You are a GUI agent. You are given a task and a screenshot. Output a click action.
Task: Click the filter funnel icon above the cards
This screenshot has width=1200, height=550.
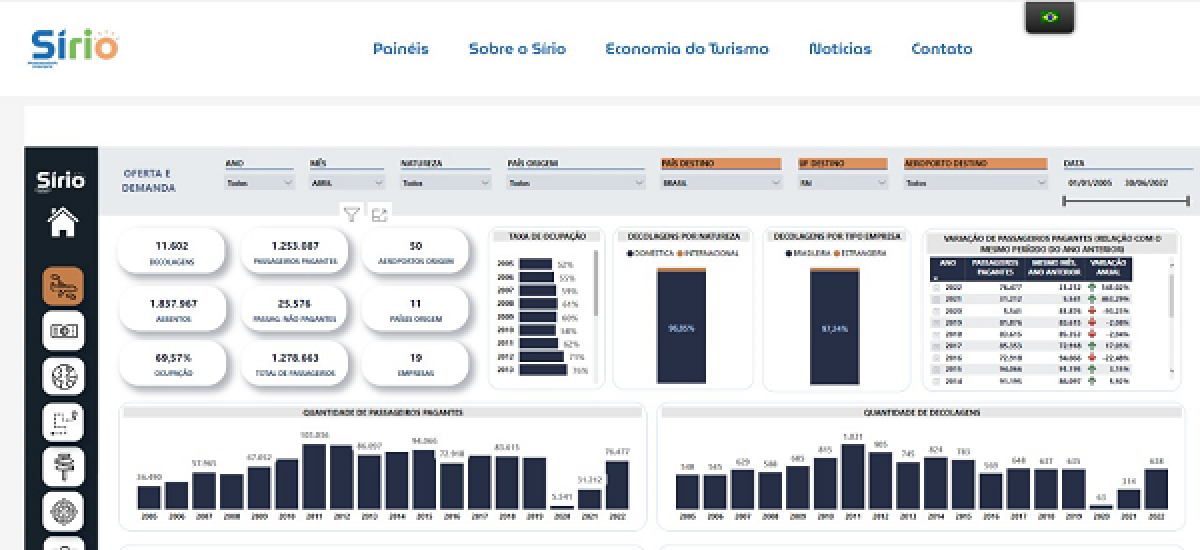[351, 213]
